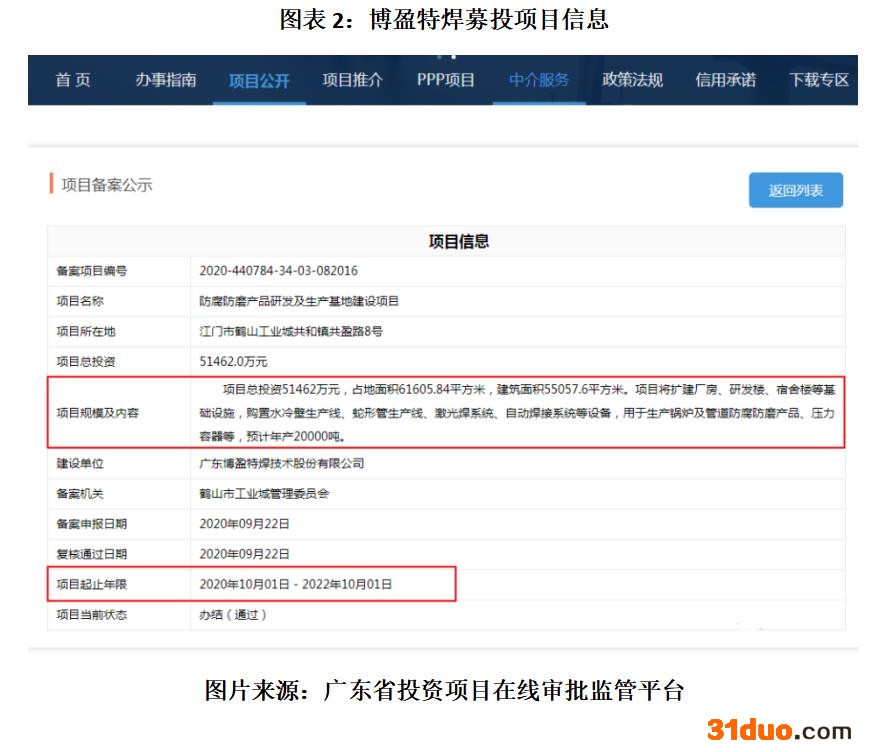870x752 pixels.
Task: Go to the 首页 navigation item
Action: click(72, 80)
